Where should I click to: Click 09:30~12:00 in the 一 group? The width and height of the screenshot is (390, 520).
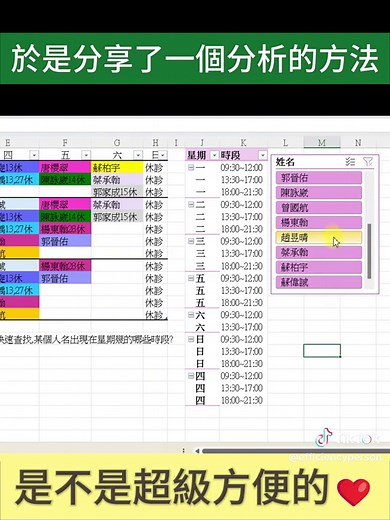point(242,167)
